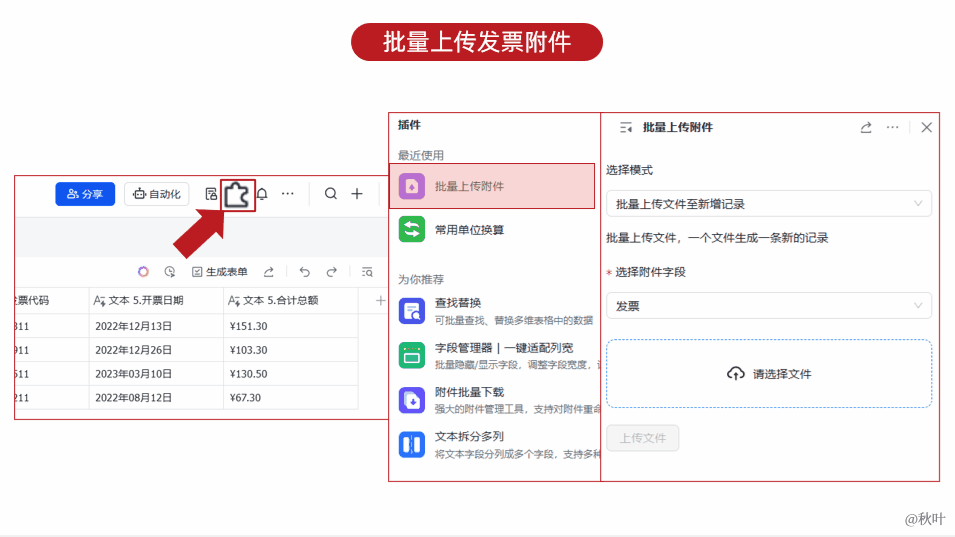955x537 pixels.
Task: Click the undo arrow icon
Action: (304, 272)
